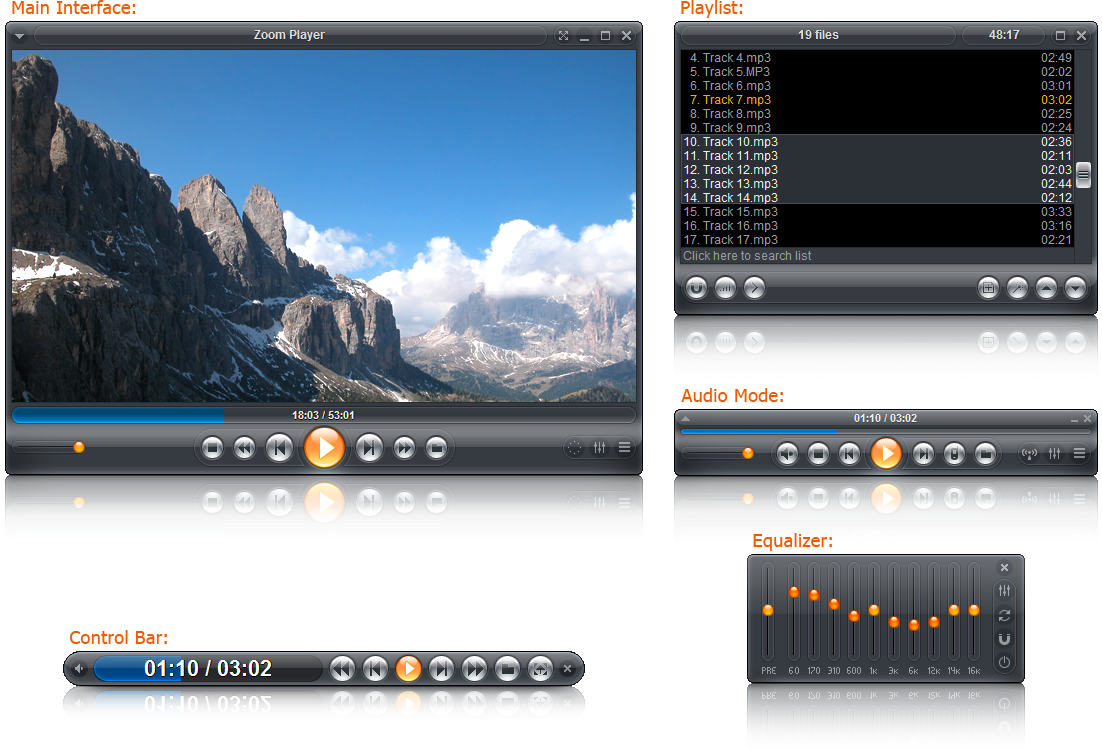Open a file using the main interface folder icon
Screen dimensions: 1102x750
(x=436, y=448)
